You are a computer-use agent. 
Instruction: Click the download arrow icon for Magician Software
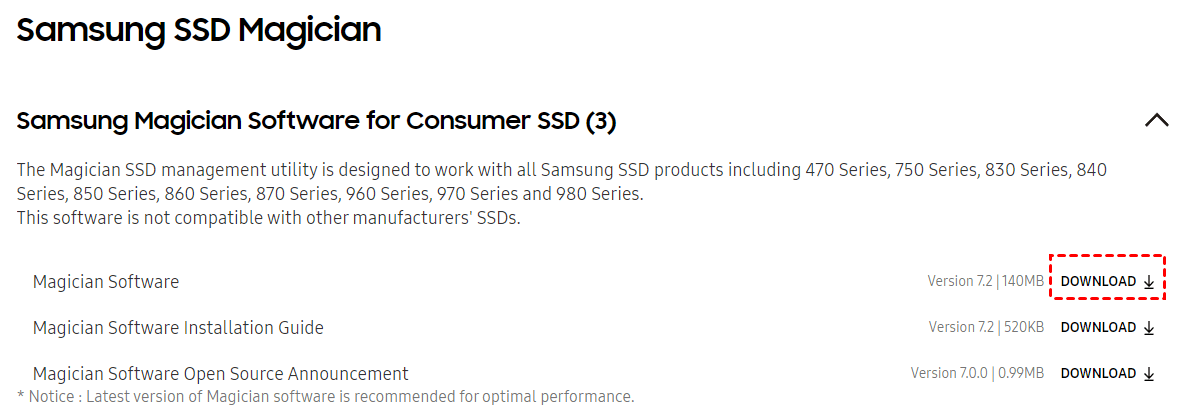tap(1149, 282)
